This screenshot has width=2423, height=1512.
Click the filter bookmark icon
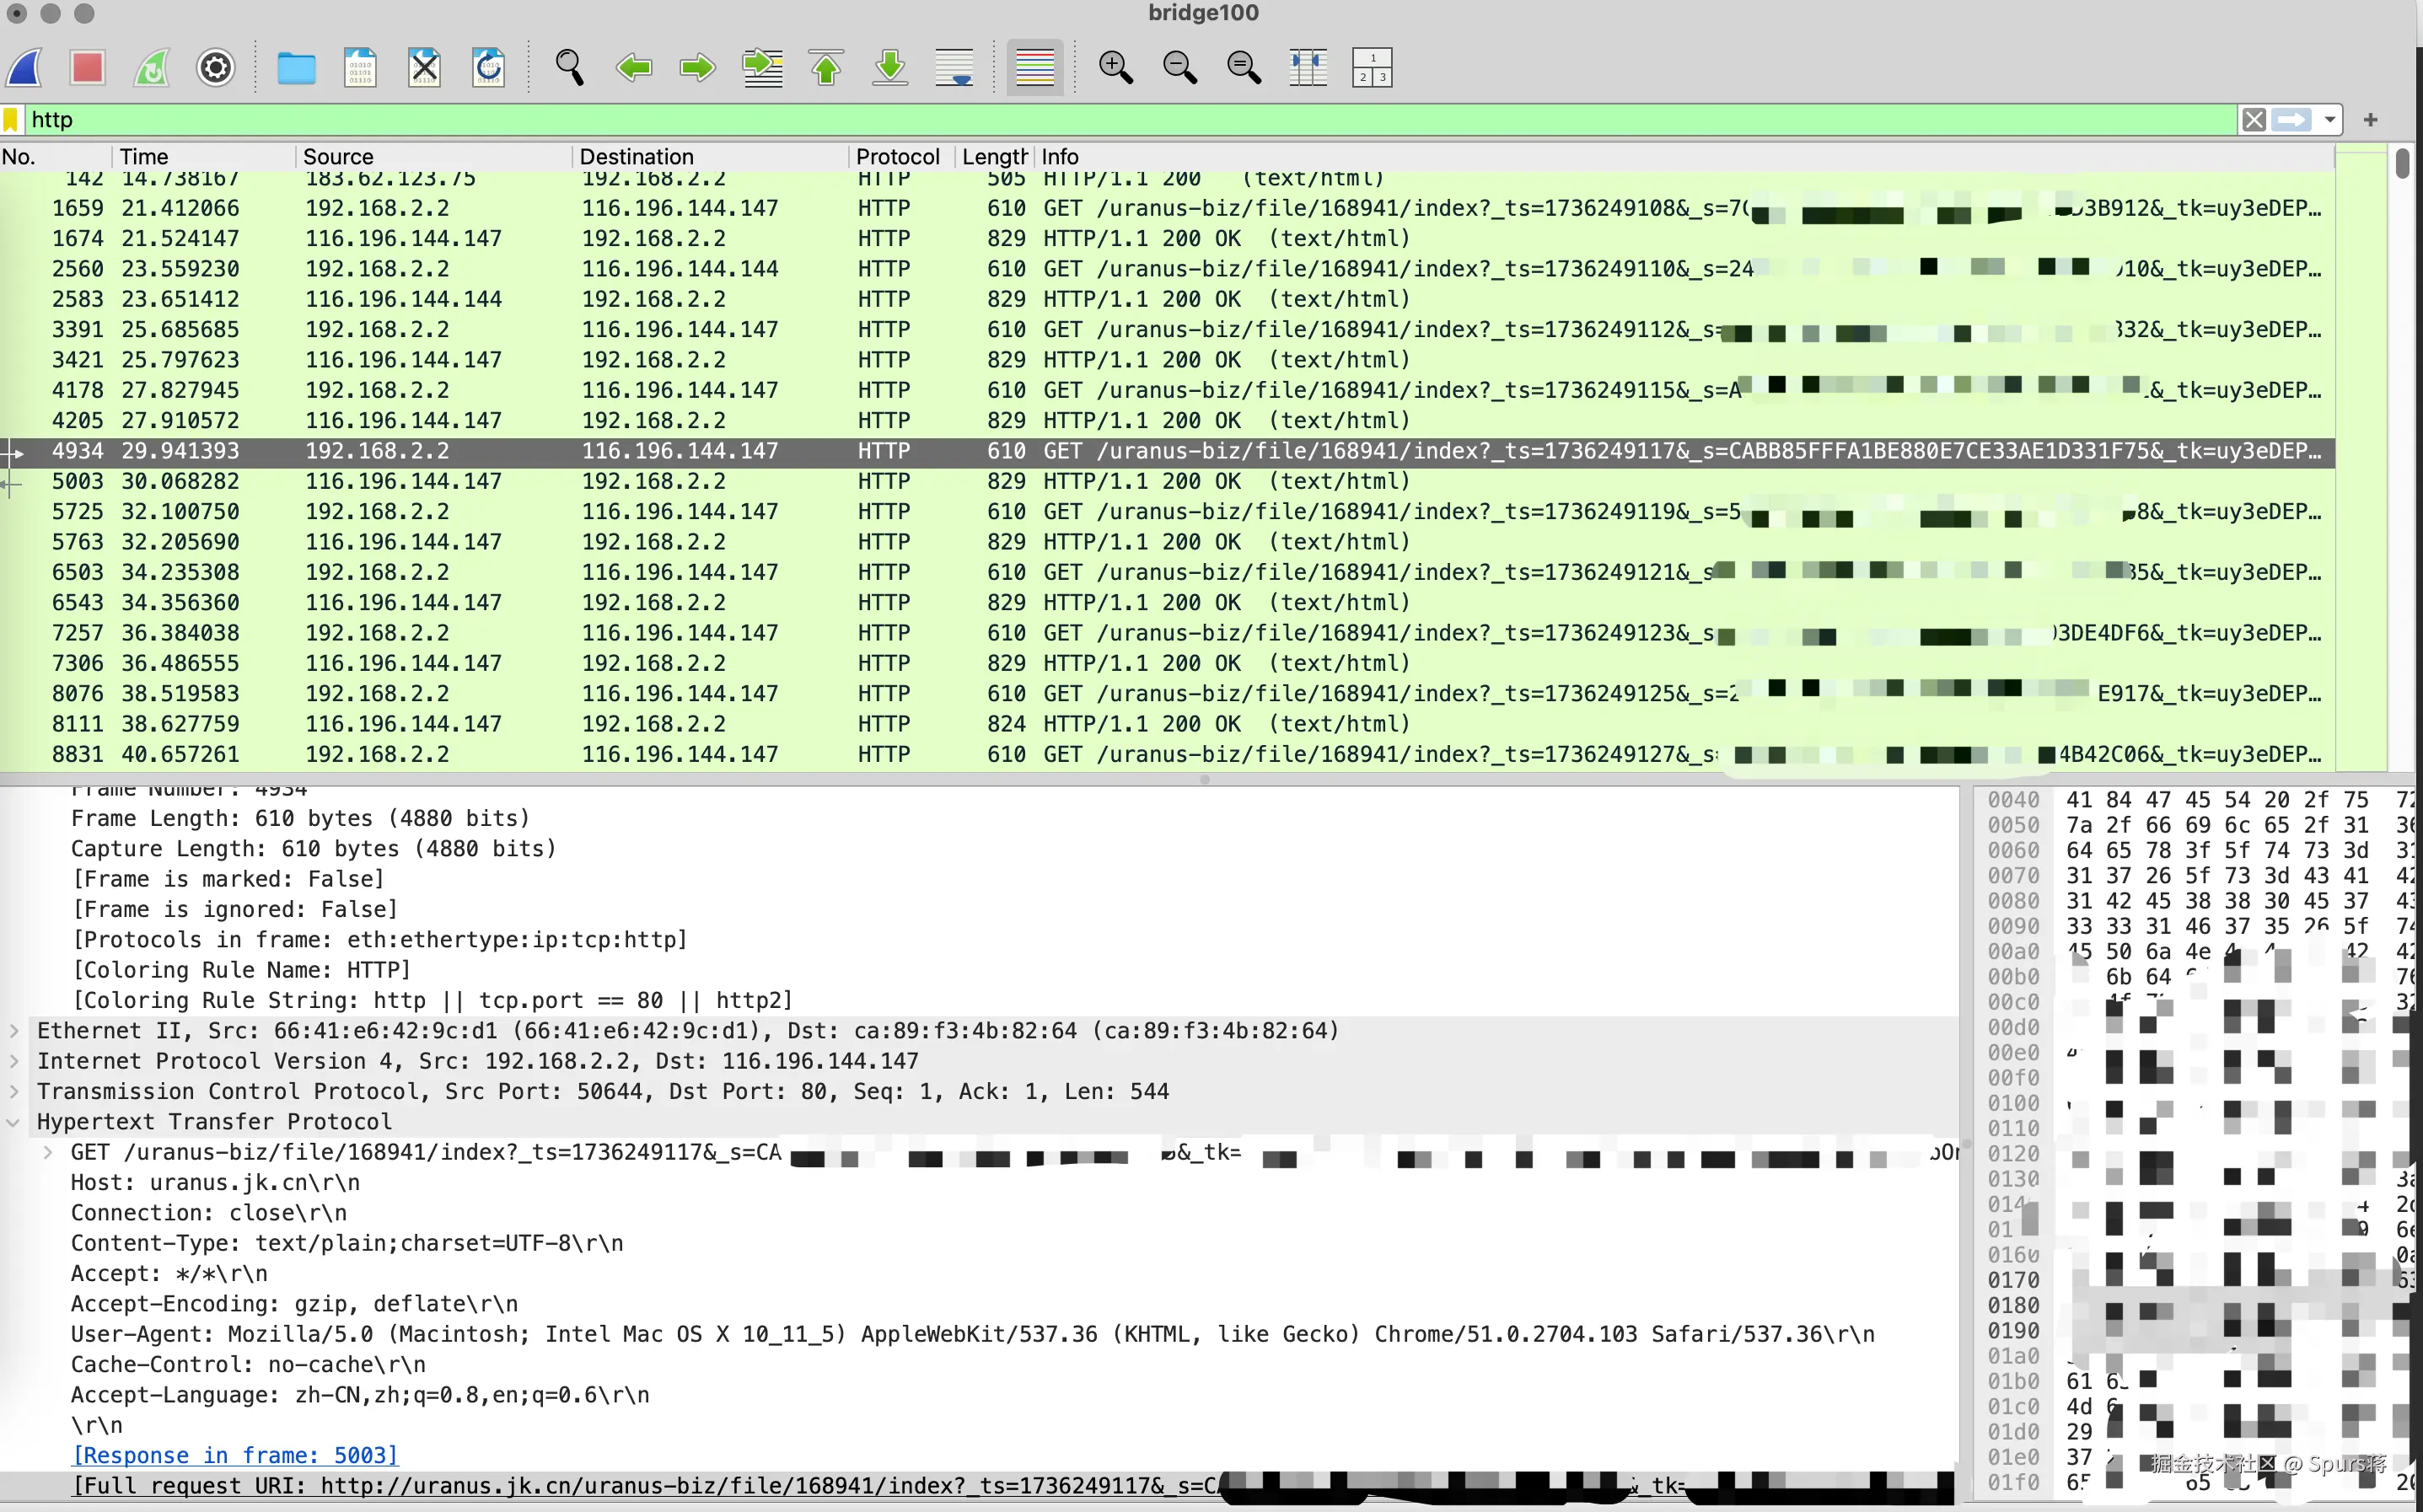(11, 120)
